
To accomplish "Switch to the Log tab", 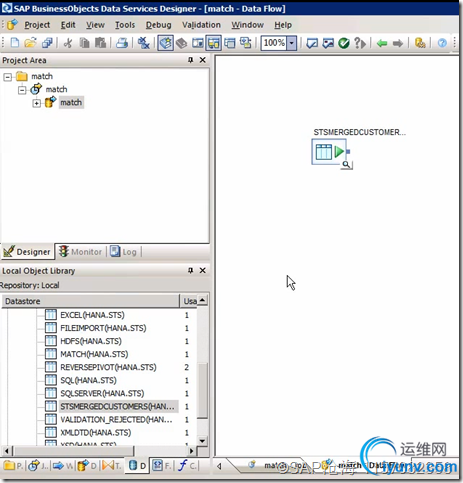I will (124, 252).
